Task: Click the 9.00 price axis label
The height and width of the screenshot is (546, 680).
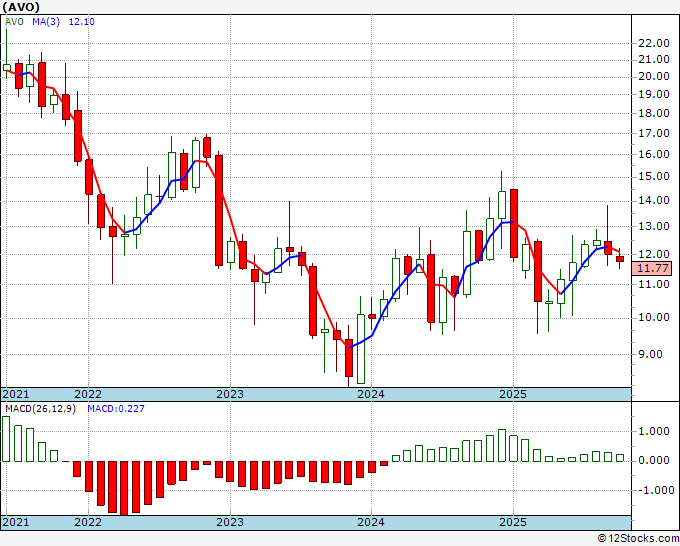Action: coord(651,354)
